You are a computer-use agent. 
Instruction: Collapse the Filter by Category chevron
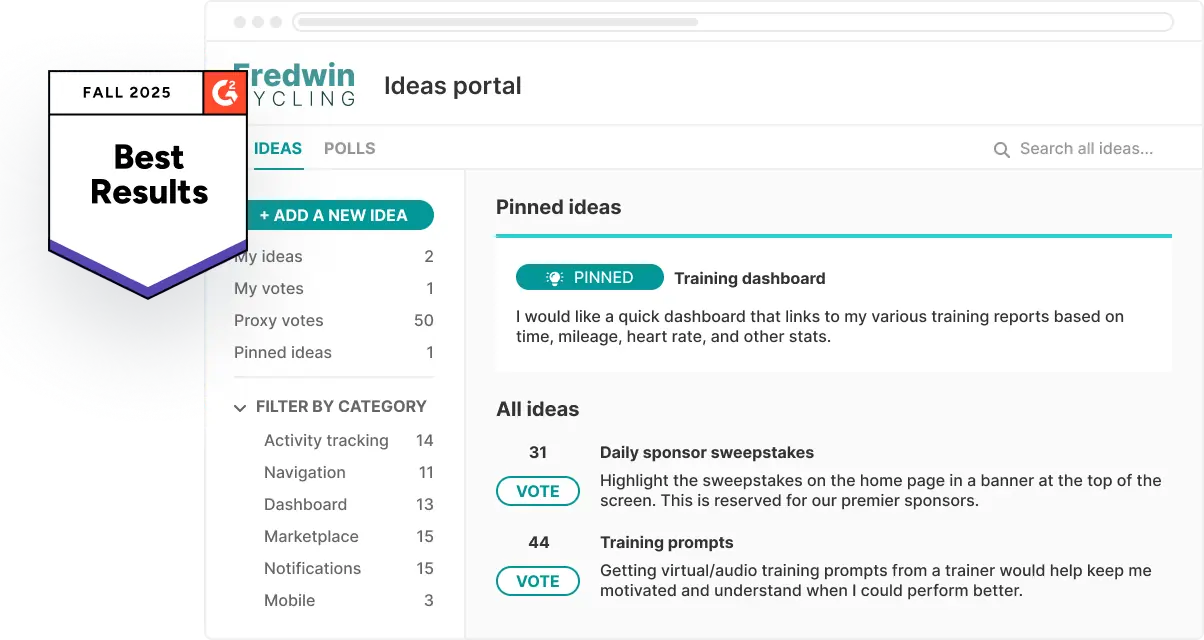point(240,408)
